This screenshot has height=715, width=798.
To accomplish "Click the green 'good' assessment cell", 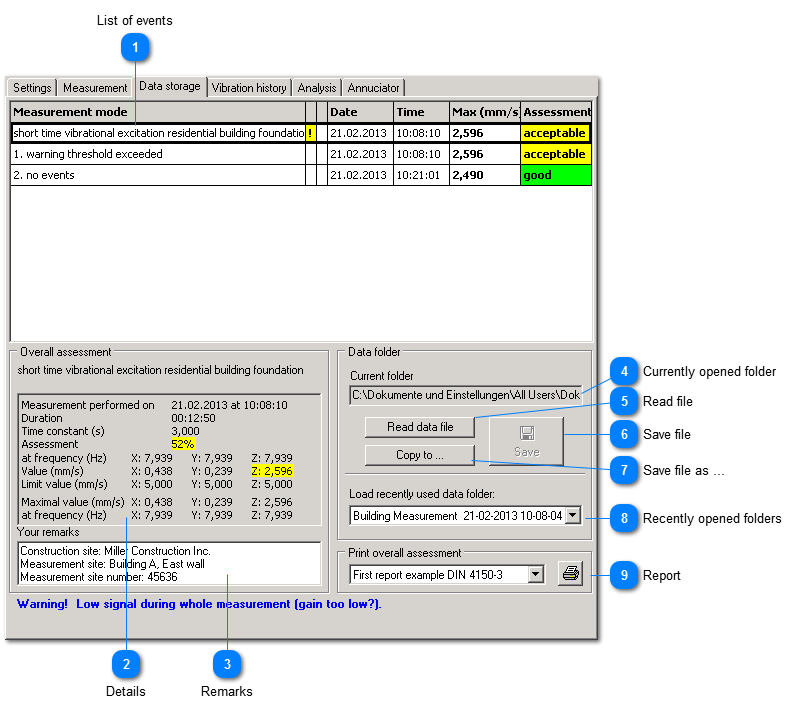I will [x=555, y=176].
